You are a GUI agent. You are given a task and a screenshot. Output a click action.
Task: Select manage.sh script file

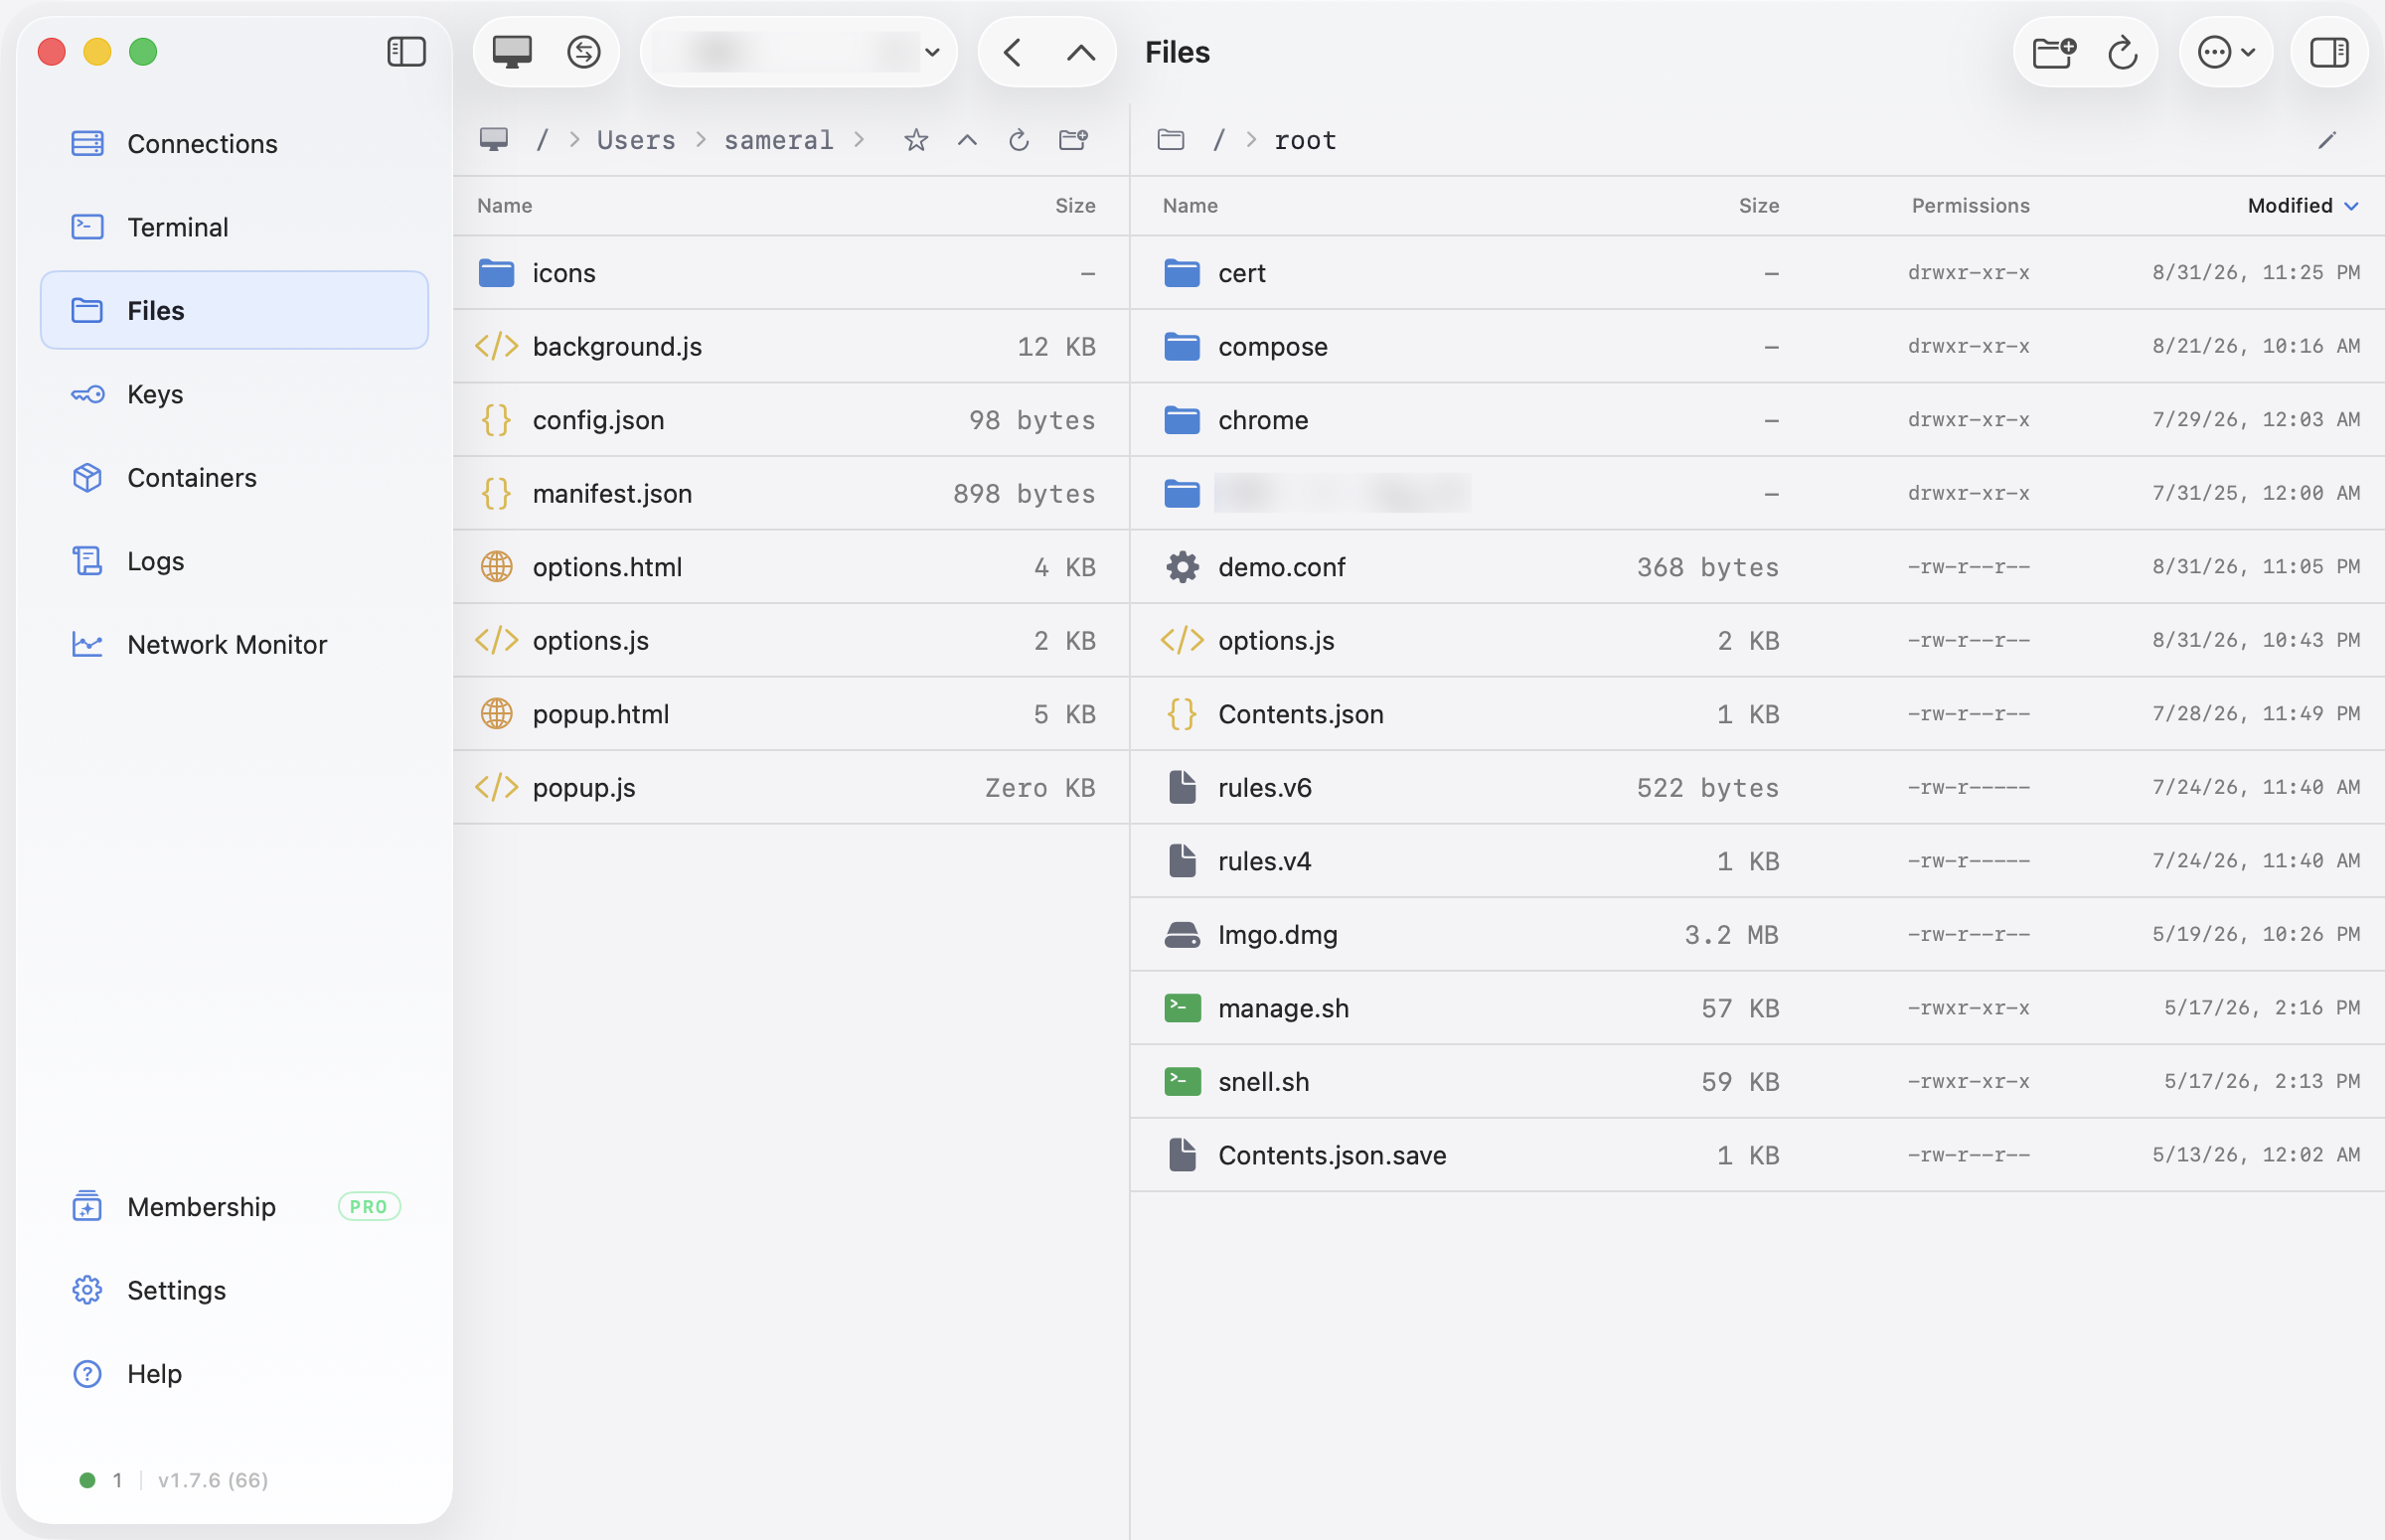click(1757, 1008)
